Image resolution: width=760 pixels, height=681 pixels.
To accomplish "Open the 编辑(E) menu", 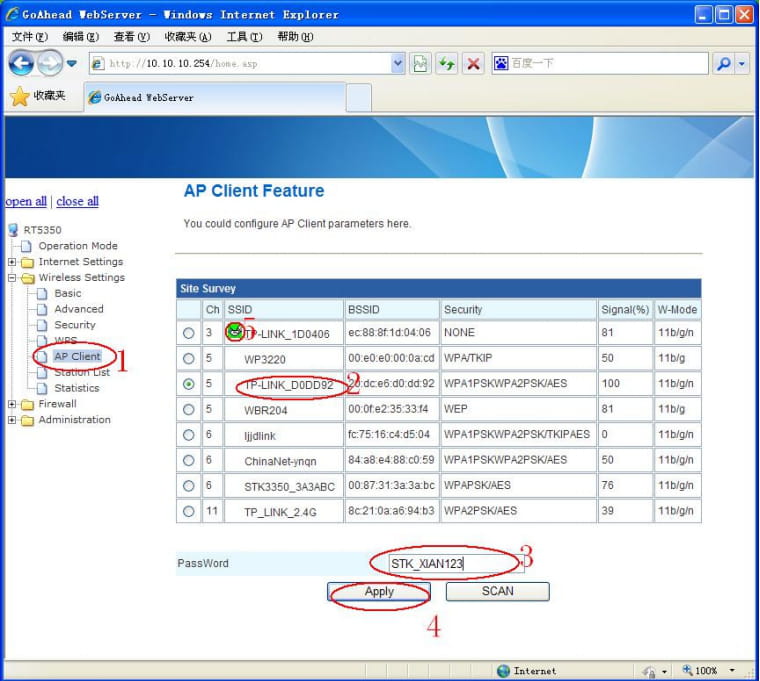I will (80, 37).
